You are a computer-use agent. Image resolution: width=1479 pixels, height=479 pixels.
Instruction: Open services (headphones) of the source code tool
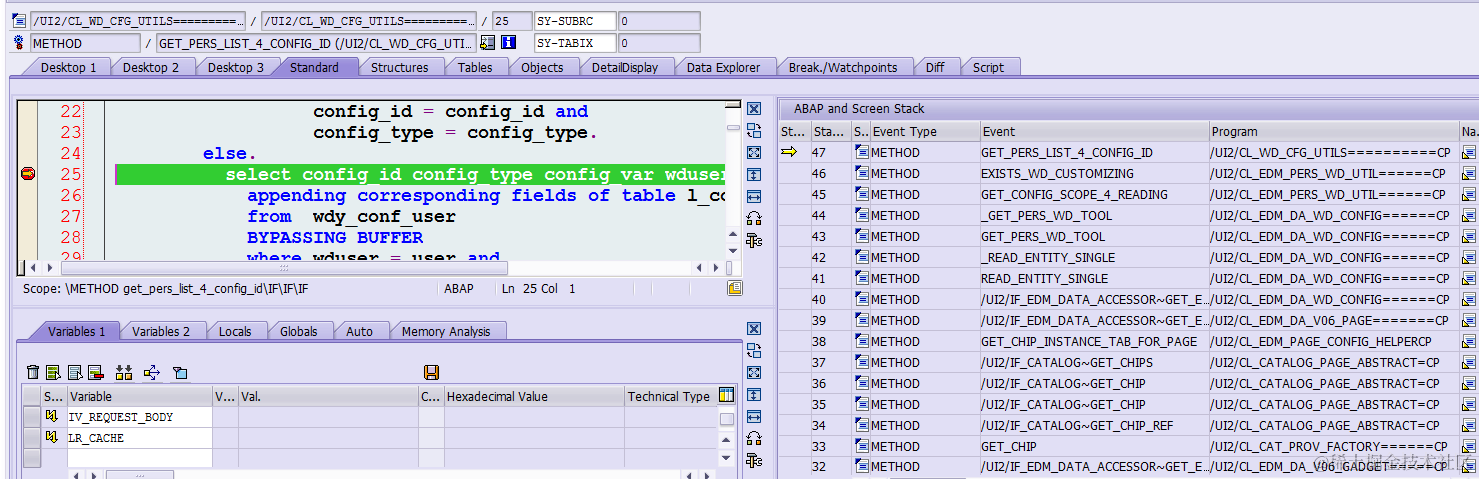coord(754,218)
